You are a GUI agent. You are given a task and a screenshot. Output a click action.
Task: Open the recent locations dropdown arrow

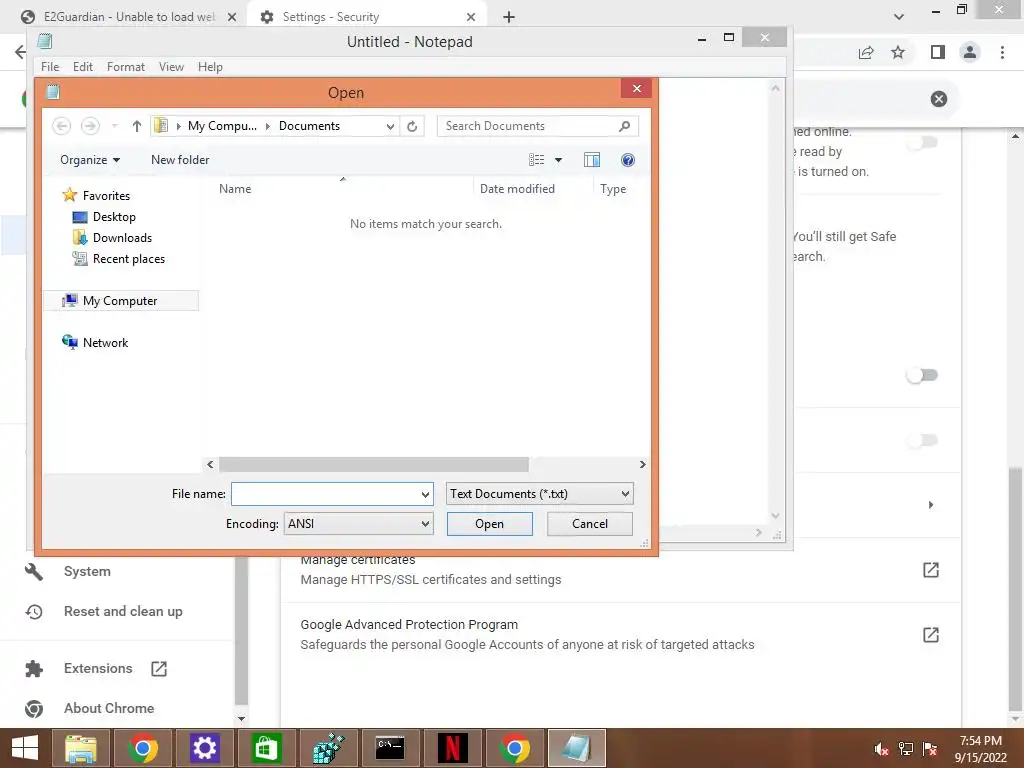(115, 126)
